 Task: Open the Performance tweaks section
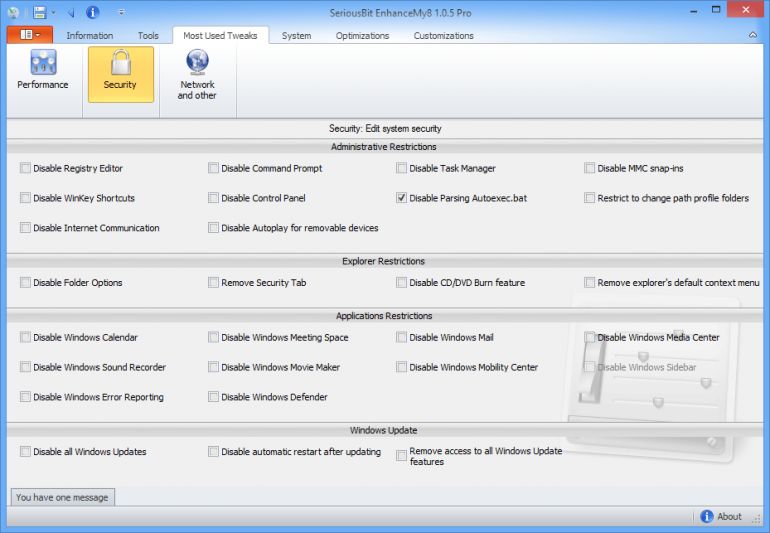click(43, 70)
